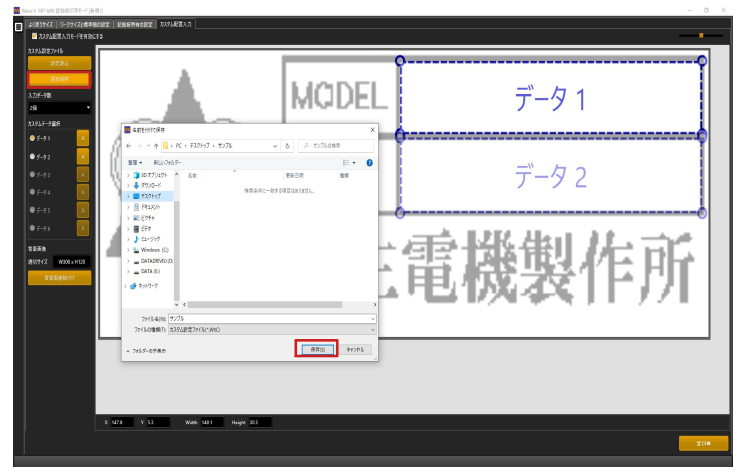
Task: Select the データ5 radio button
Action: click(x=32, y=210)
